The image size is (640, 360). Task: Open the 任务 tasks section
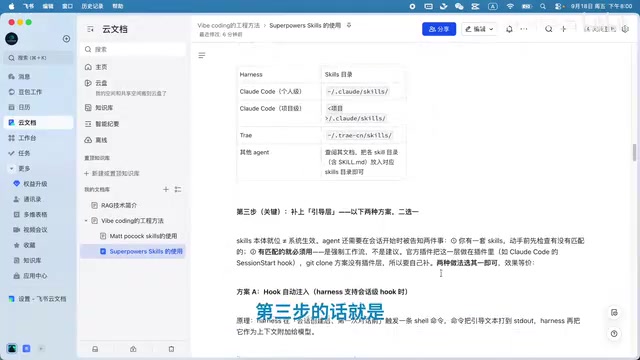[x=19, y=153]
